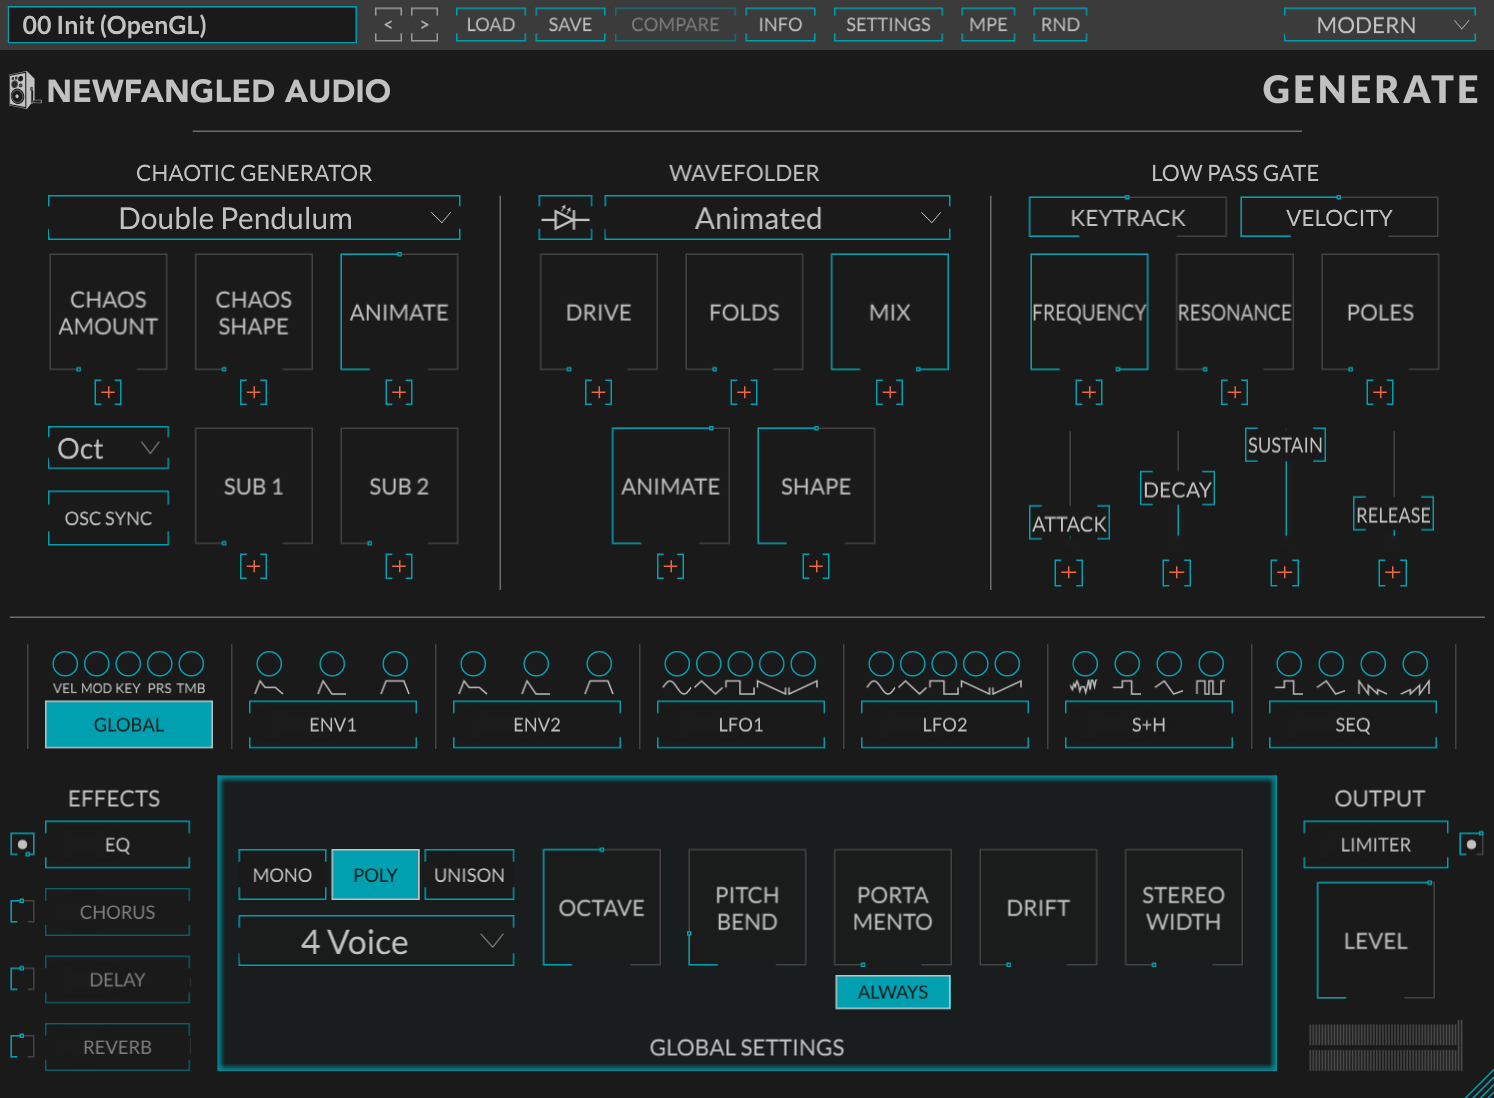The height and width of the screenshot is (1098, 1494).
Task: Click S+H noise output circle
Action: [1085, 663]
